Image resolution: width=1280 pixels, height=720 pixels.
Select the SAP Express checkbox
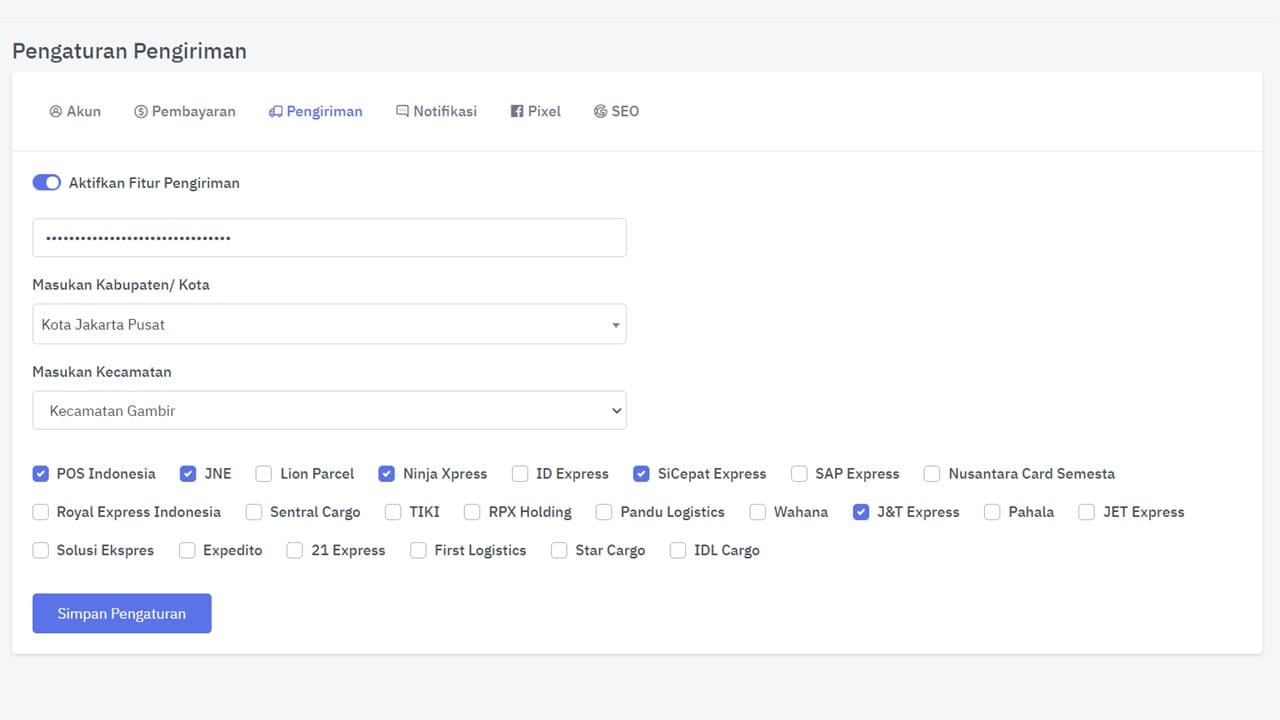point(799,474)
